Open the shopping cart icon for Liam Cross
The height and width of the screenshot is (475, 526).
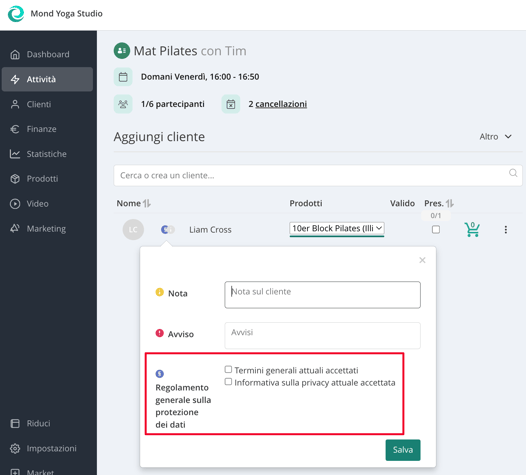(472, 229)
